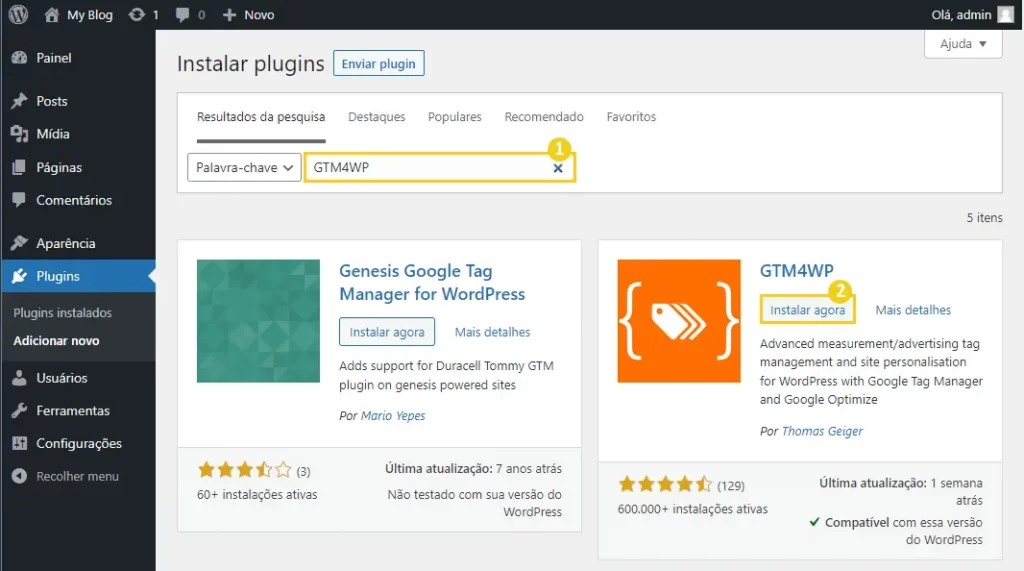Expand the Ajuda help dropdown

pos(963,44)
